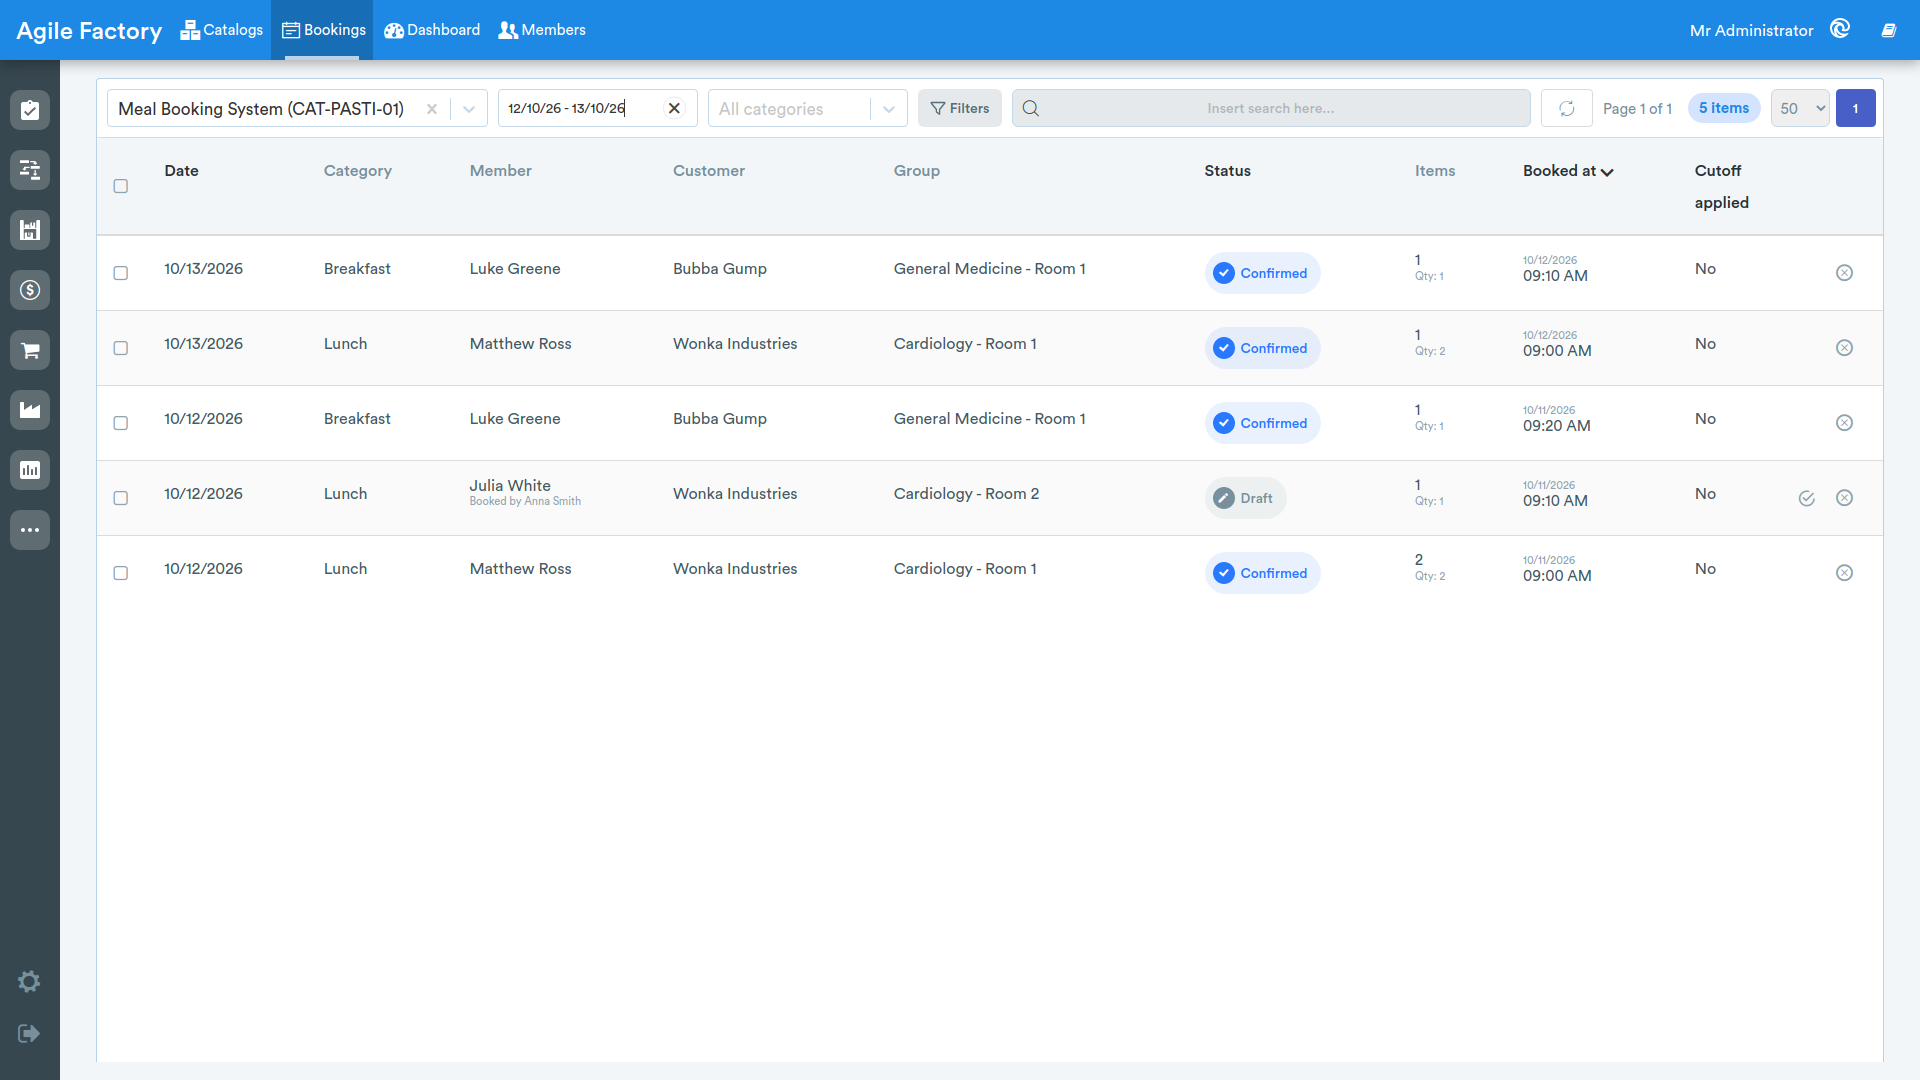Change the 50 items-per-page dropdown
This screenshot has height=1080, width=1920.
pos(1800,108)
